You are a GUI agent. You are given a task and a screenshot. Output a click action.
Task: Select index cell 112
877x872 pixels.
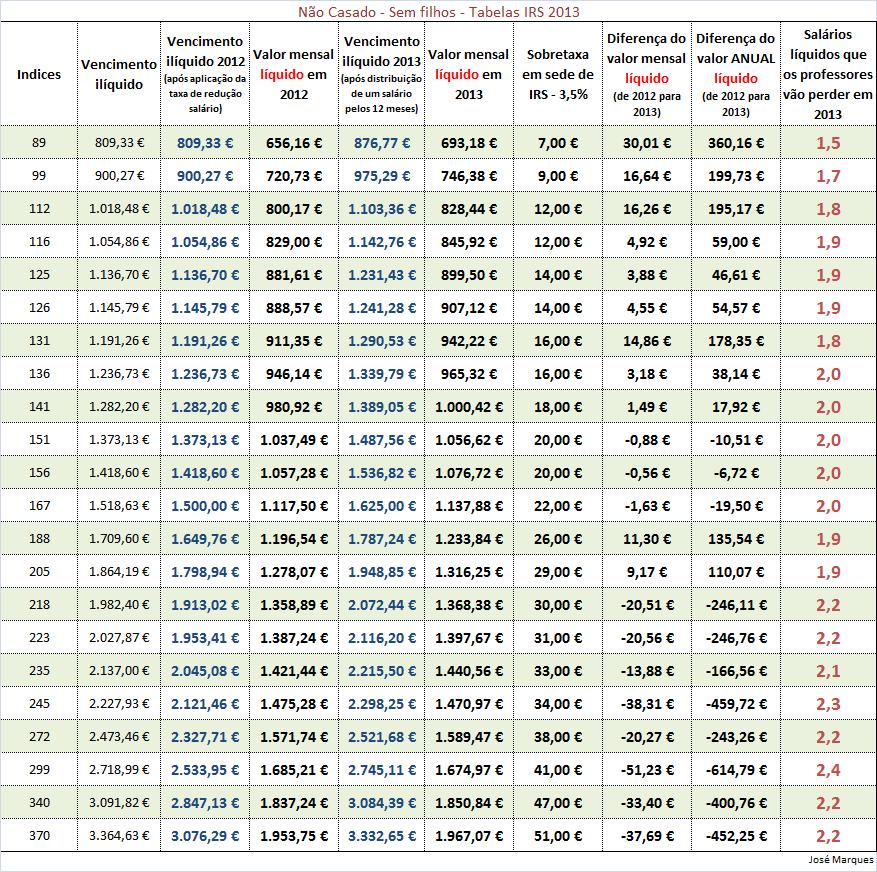coord(39,209)
